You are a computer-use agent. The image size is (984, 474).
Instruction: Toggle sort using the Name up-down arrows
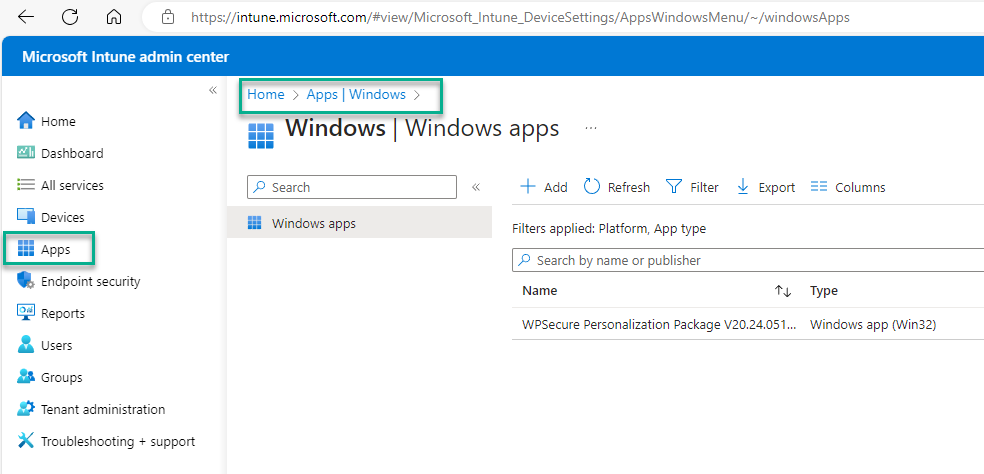(x=783, y=291)
